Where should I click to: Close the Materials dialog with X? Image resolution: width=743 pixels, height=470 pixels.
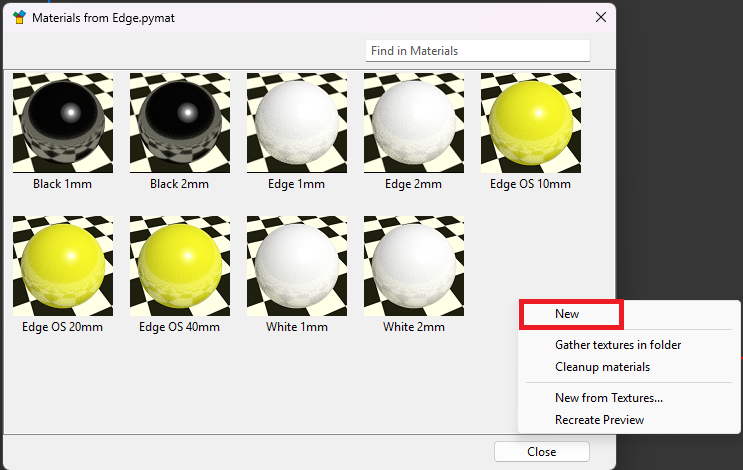[x=600, y=17]
